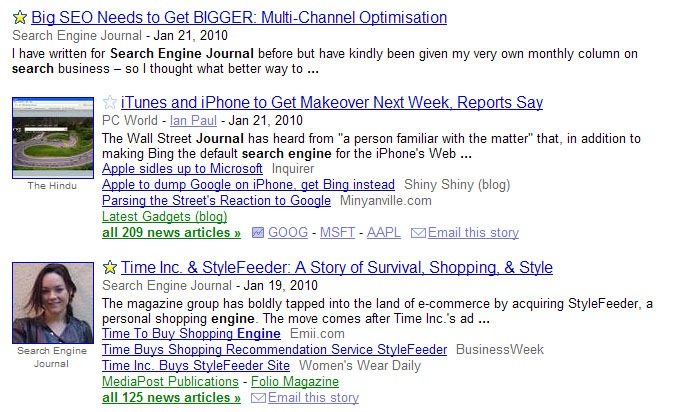This screenshot has height=412, width=682.
Task: Visit MediaPost Publications source link
Action: click(170, 381)
